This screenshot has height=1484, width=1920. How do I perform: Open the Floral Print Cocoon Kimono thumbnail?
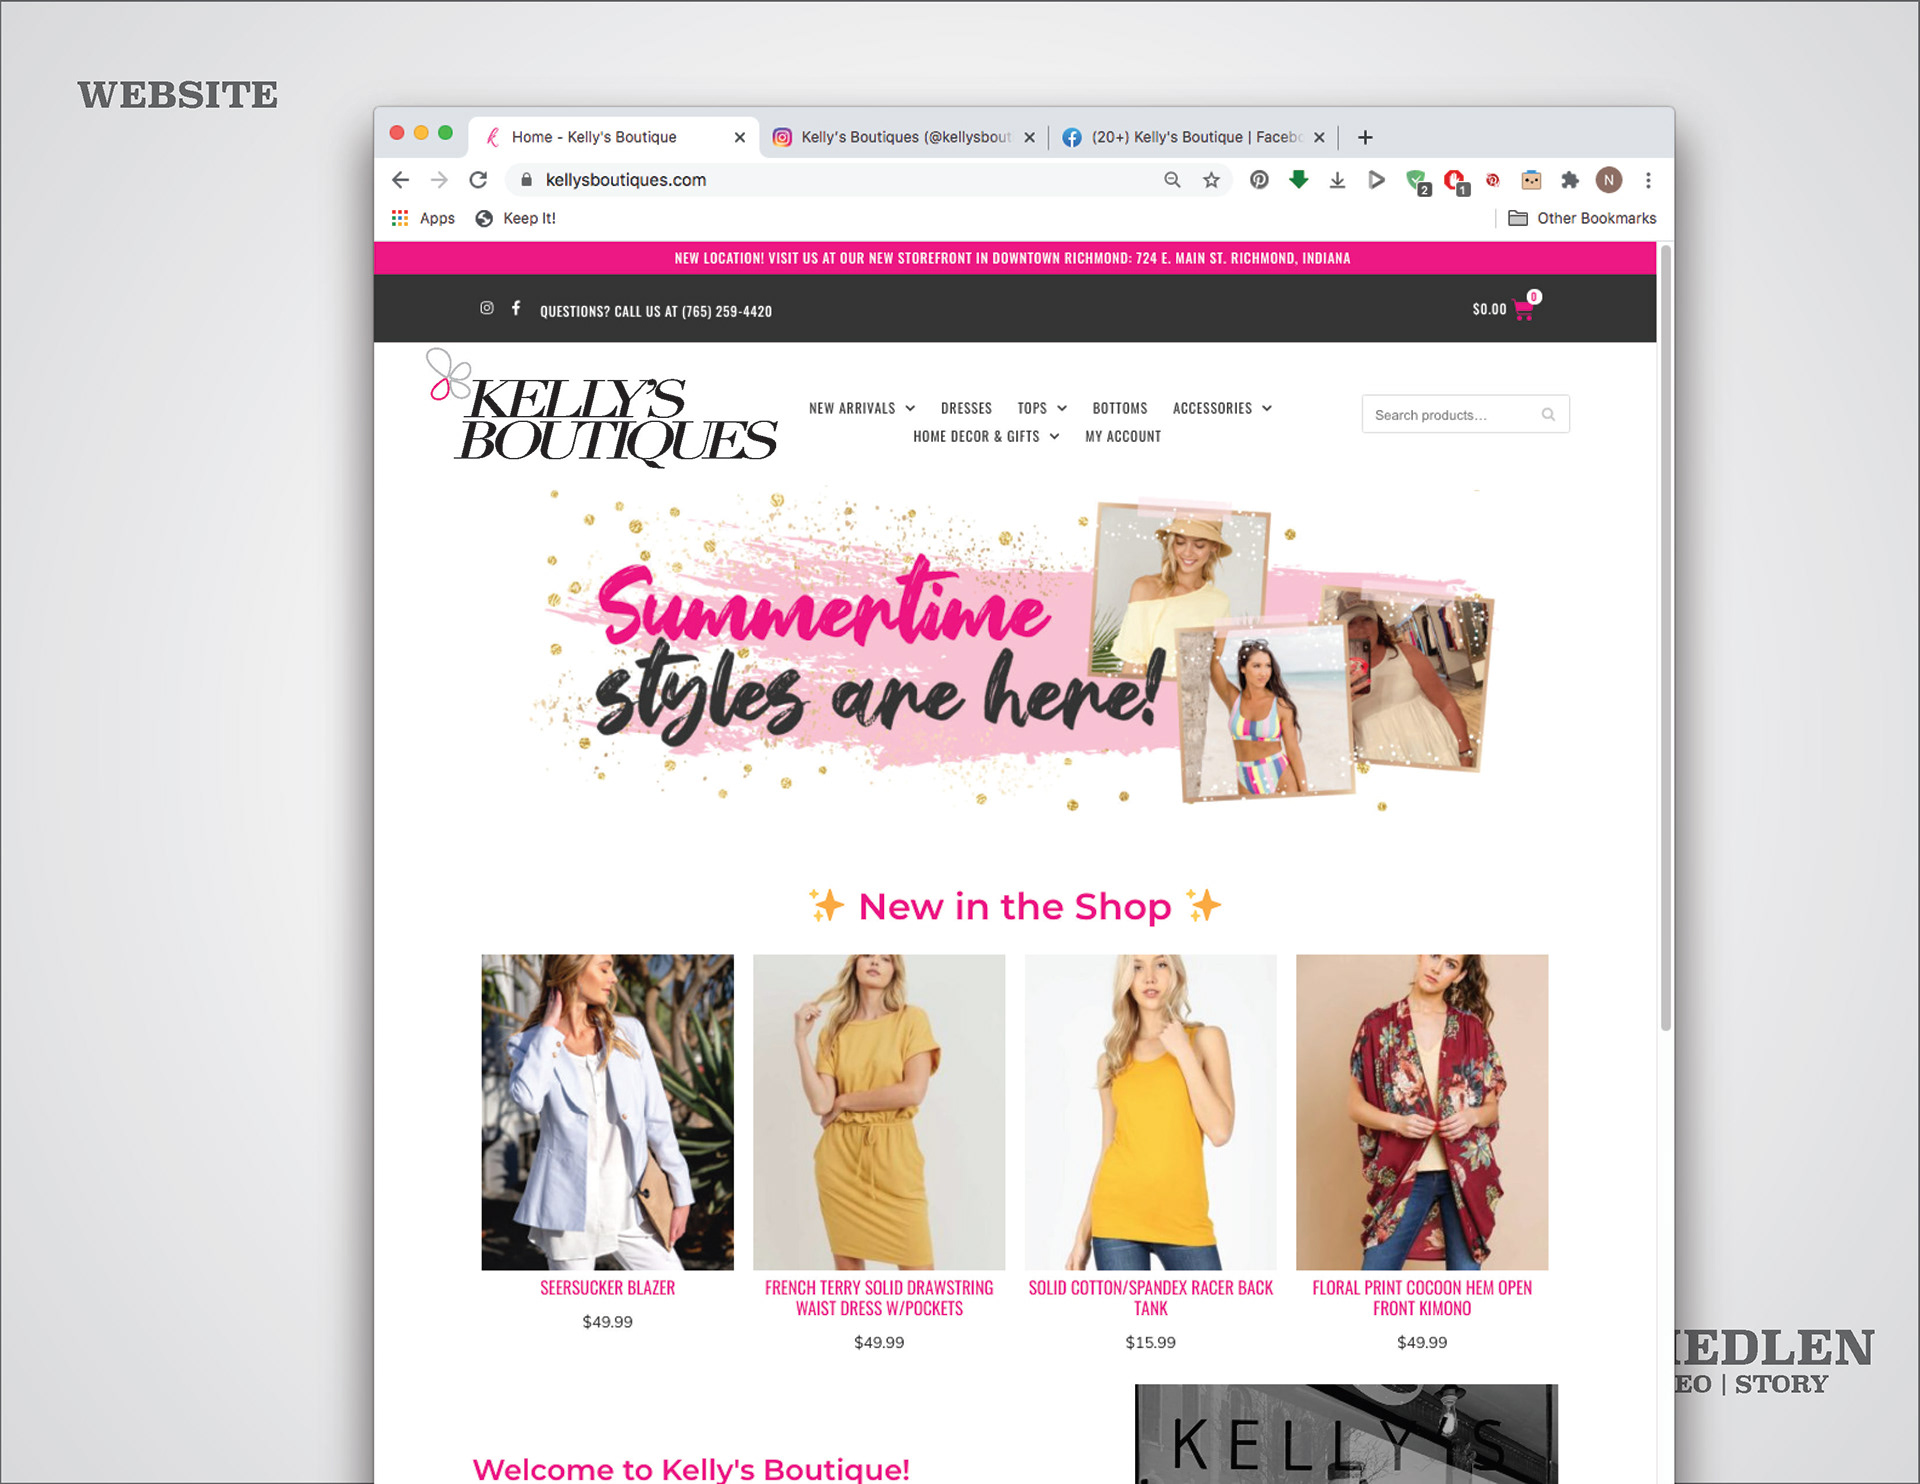click(1421, 1111)
